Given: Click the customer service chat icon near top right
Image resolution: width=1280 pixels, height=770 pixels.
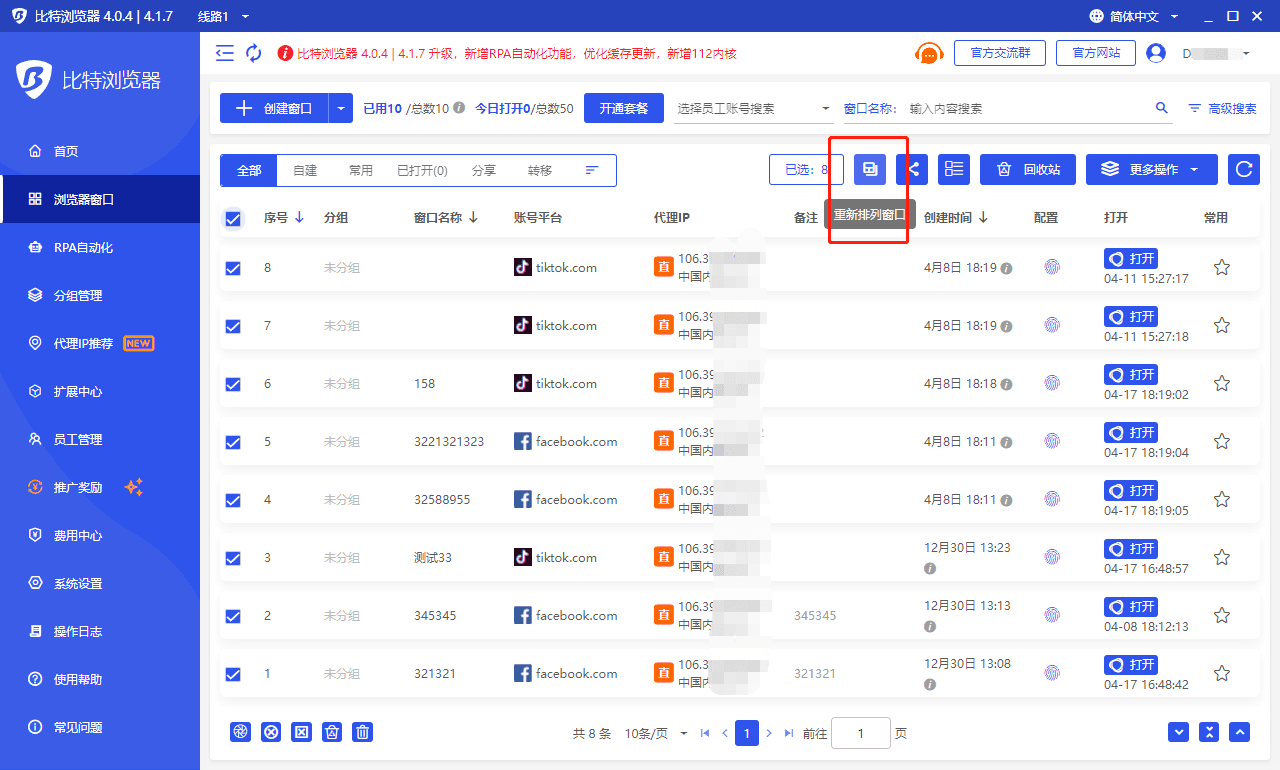Looking at the screenshot, I should point(928,53).
